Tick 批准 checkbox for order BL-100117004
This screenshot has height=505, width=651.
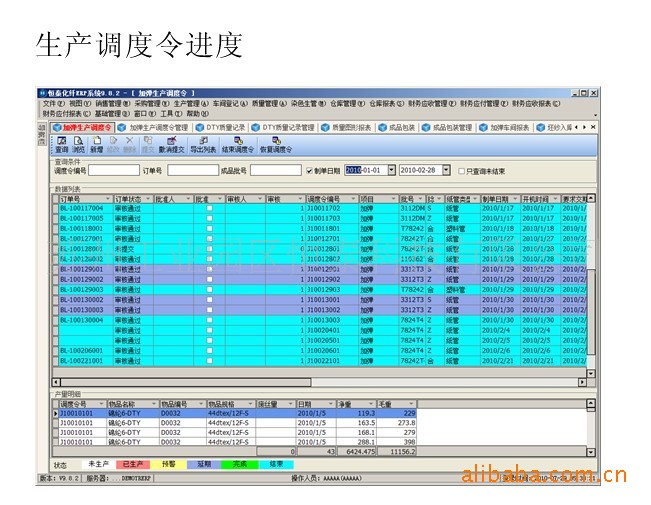[209, 208]
